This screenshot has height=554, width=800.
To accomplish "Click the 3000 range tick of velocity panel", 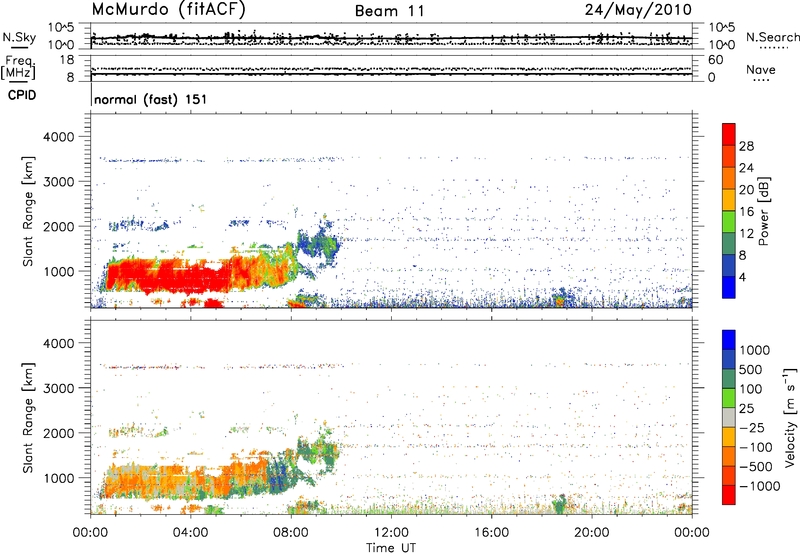I will (58, 388).
